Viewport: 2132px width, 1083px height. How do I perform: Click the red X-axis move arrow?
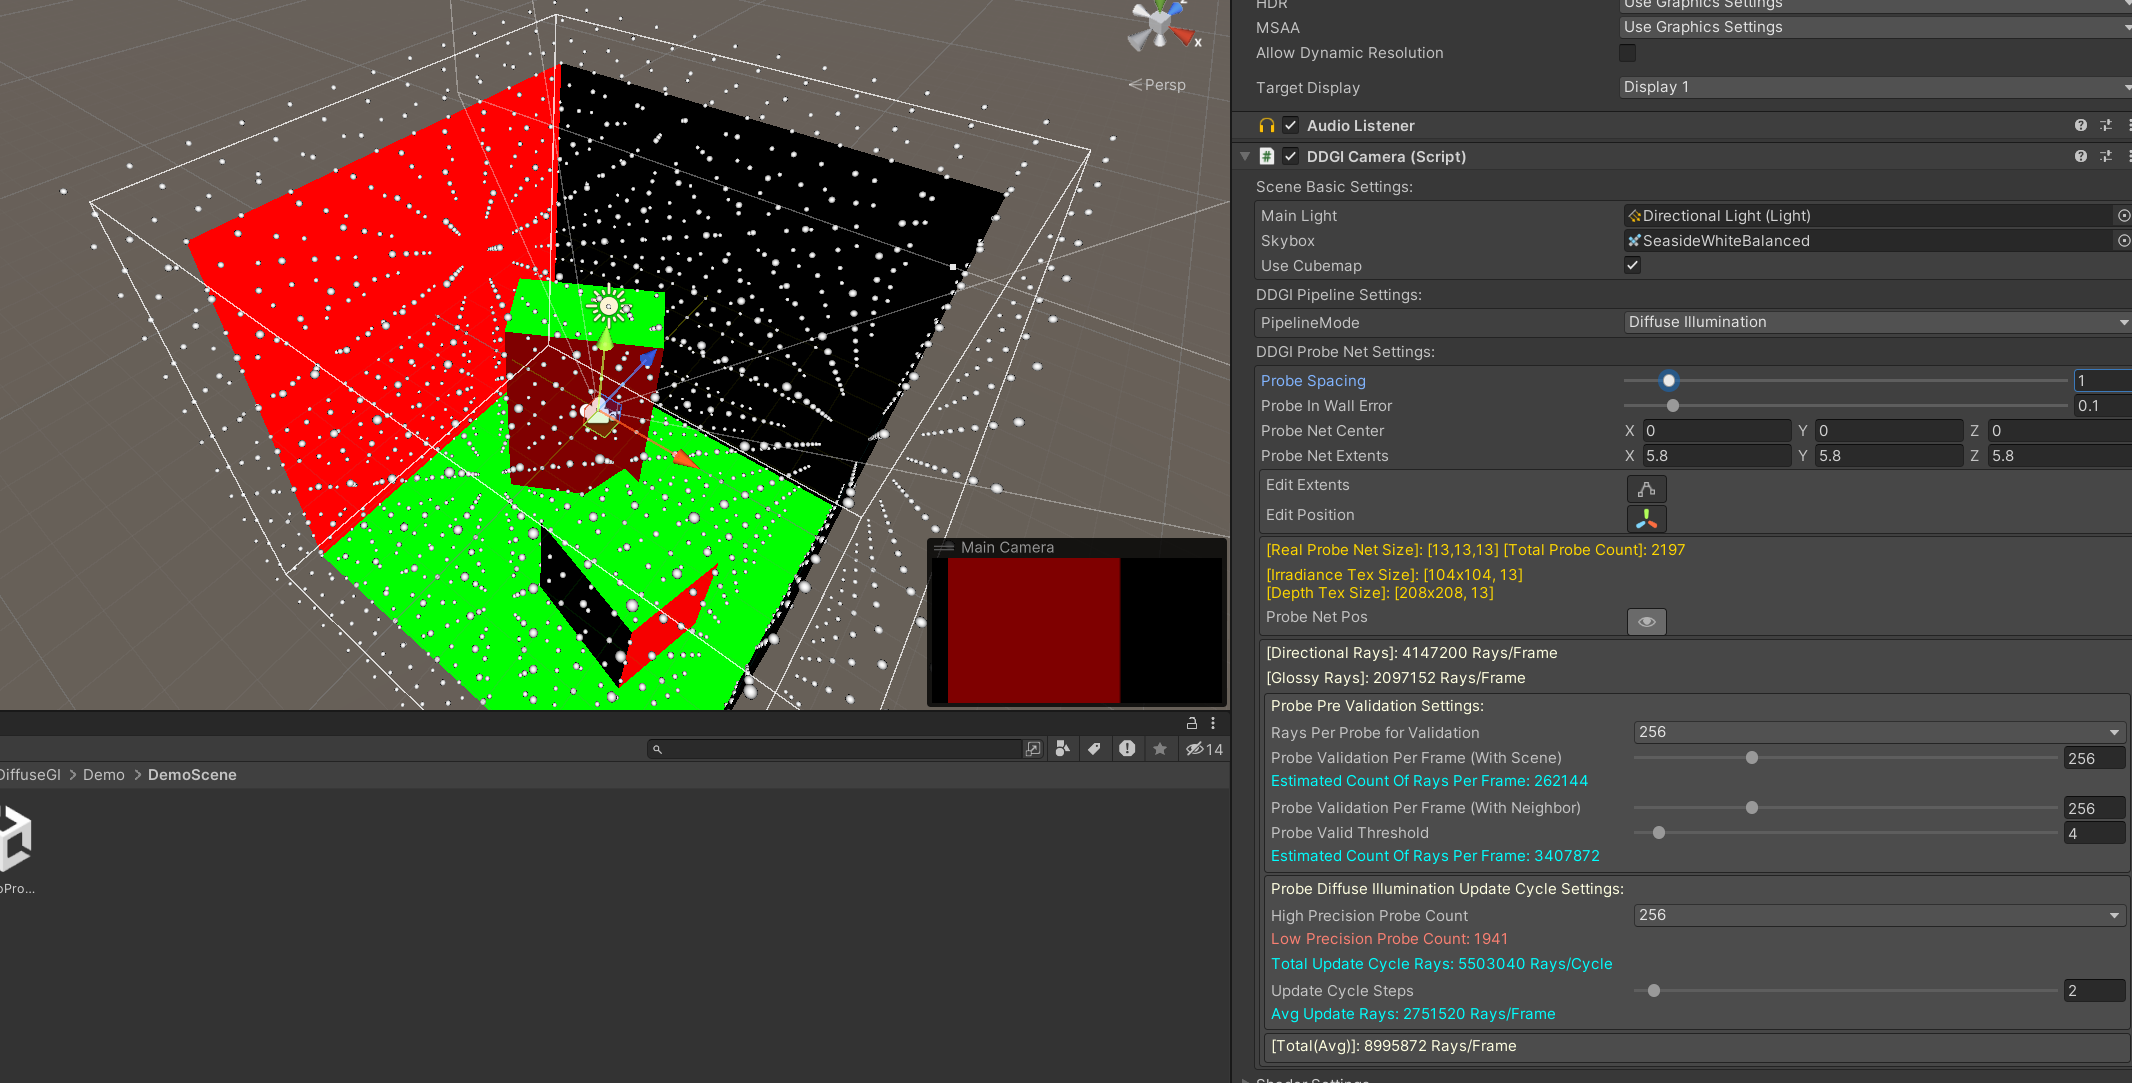tap(685, 459)
